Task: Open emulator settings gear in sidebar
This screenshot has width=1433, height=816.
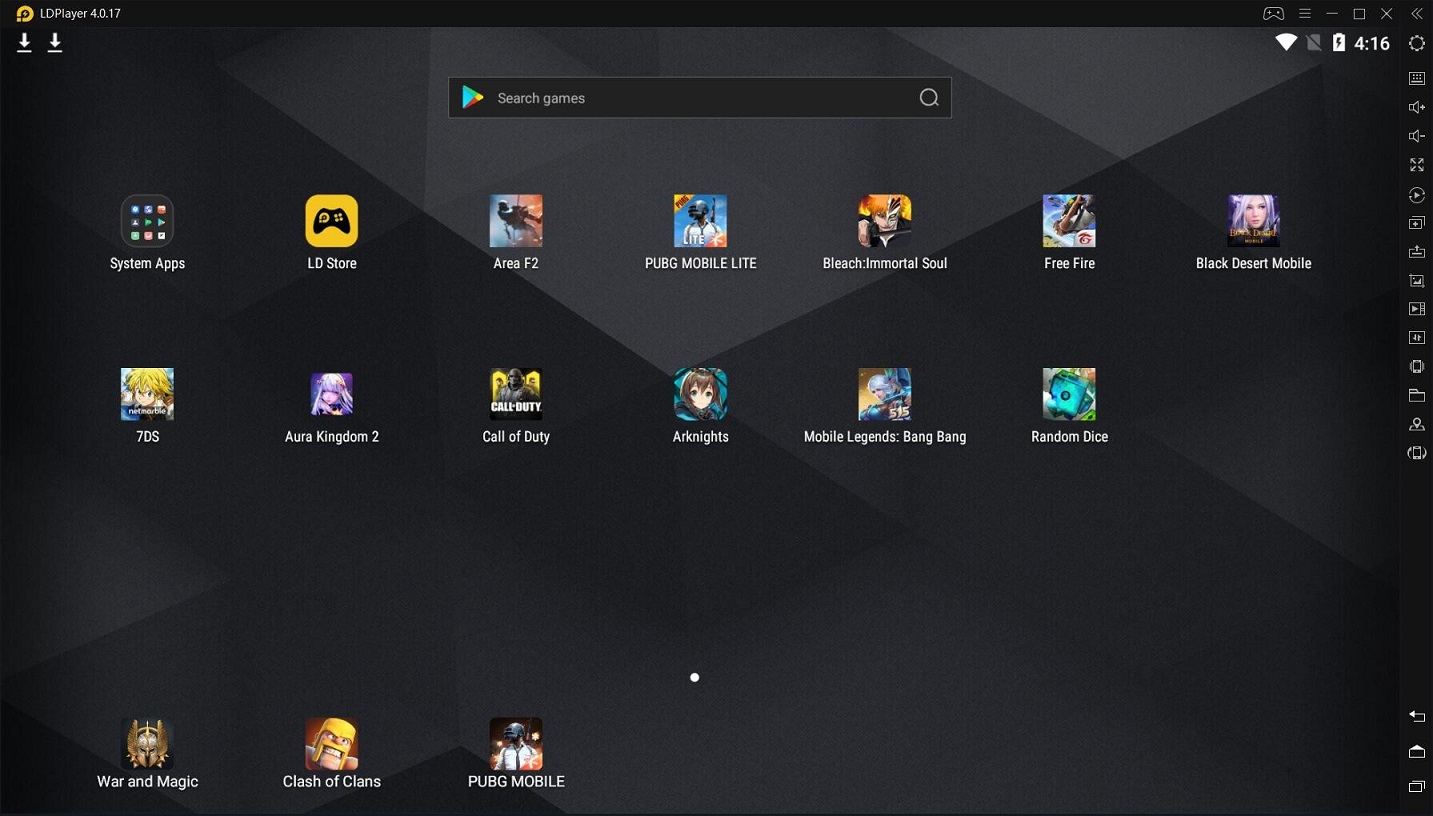Action: pos(1417,43)
